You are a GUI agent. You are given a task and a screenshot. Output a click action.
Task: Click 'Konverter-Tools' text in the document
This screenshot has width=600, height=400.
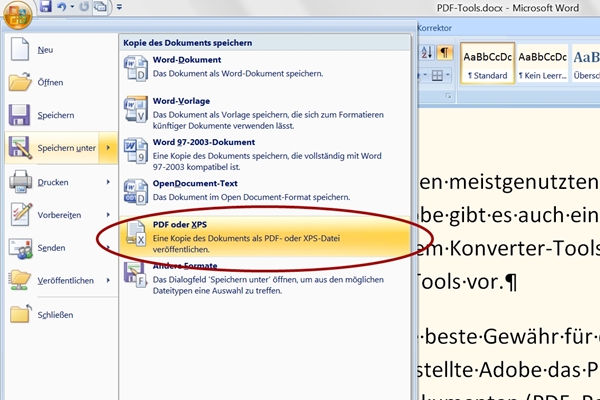[x=525, y=248]
